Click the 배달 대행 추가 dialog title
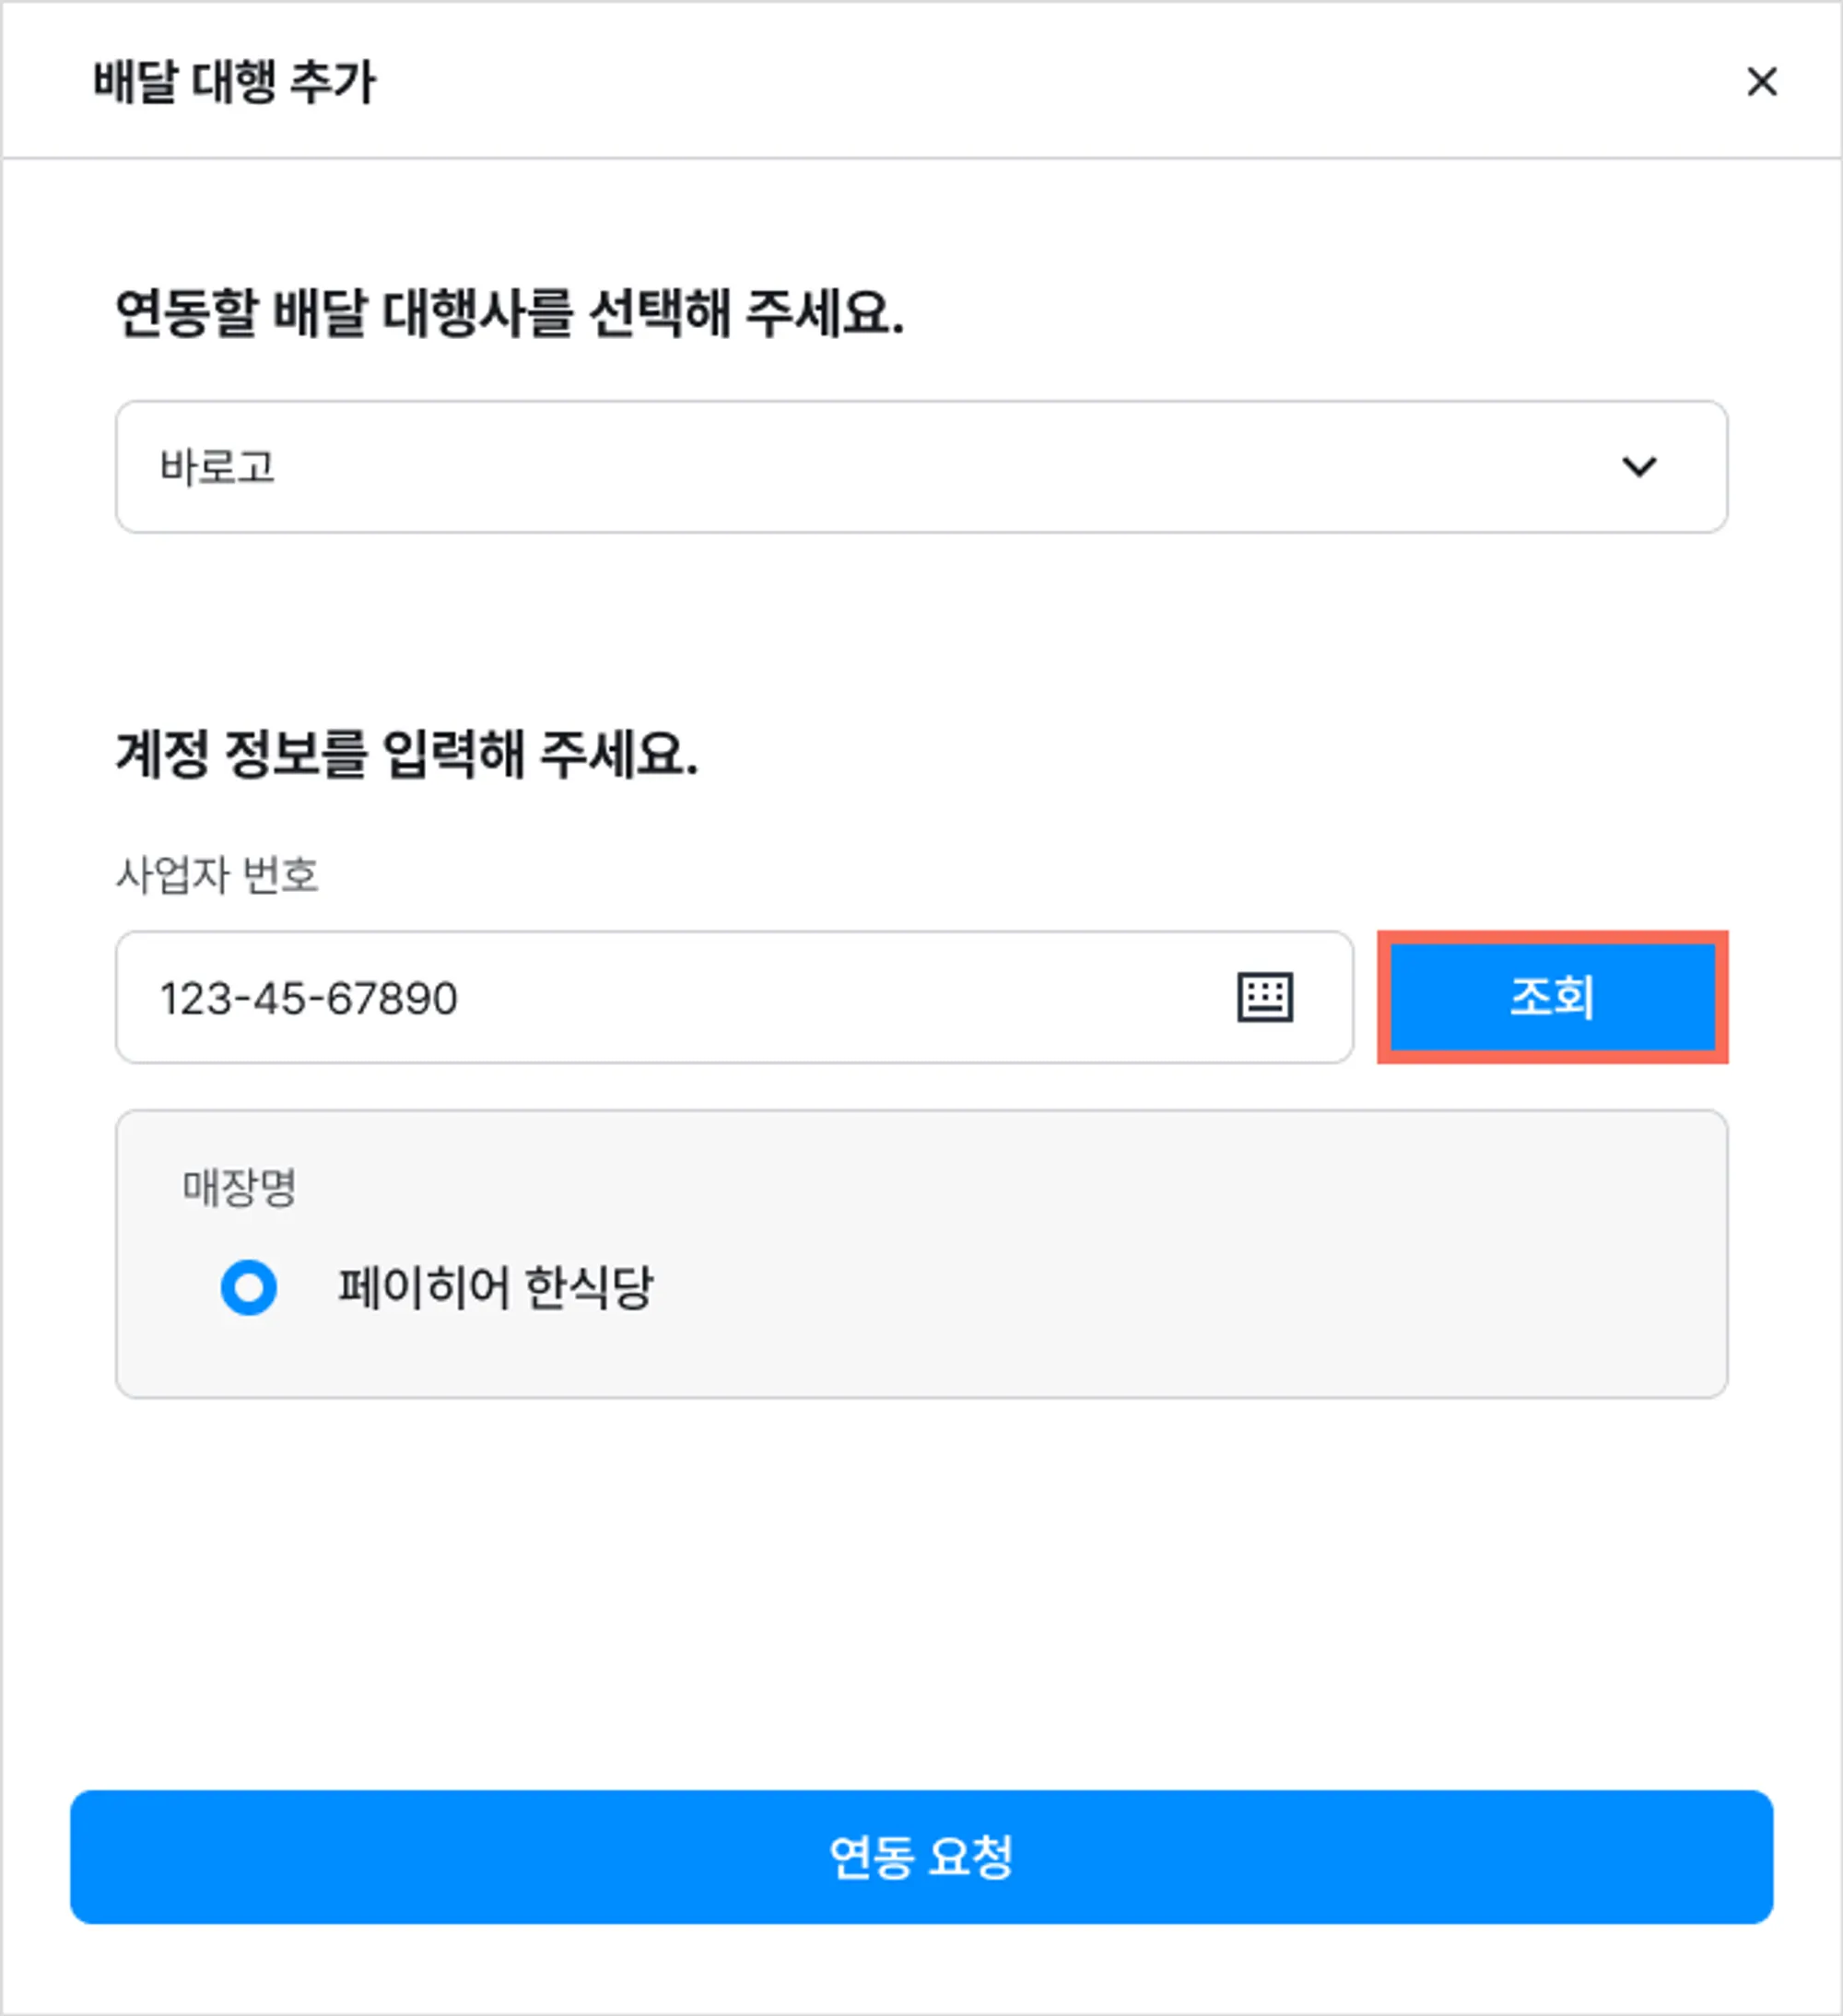Screen dimensions: 1843x2016 (x=234, y=81)
